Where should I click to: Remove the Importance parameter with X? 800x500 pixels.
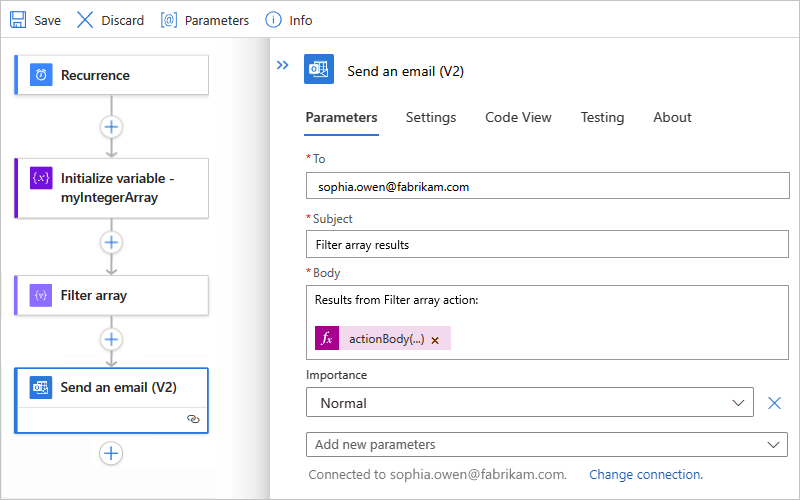point(774,403)
